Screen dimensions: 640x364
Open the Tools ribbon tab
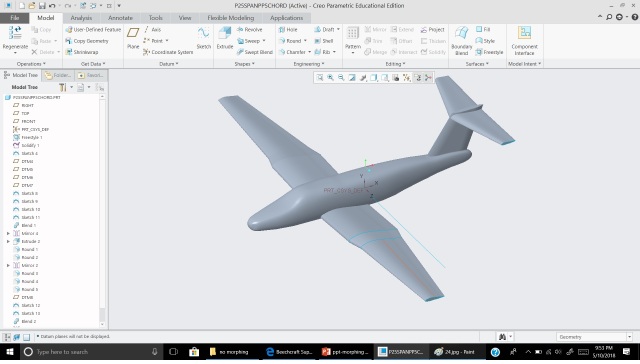[156, 18]
